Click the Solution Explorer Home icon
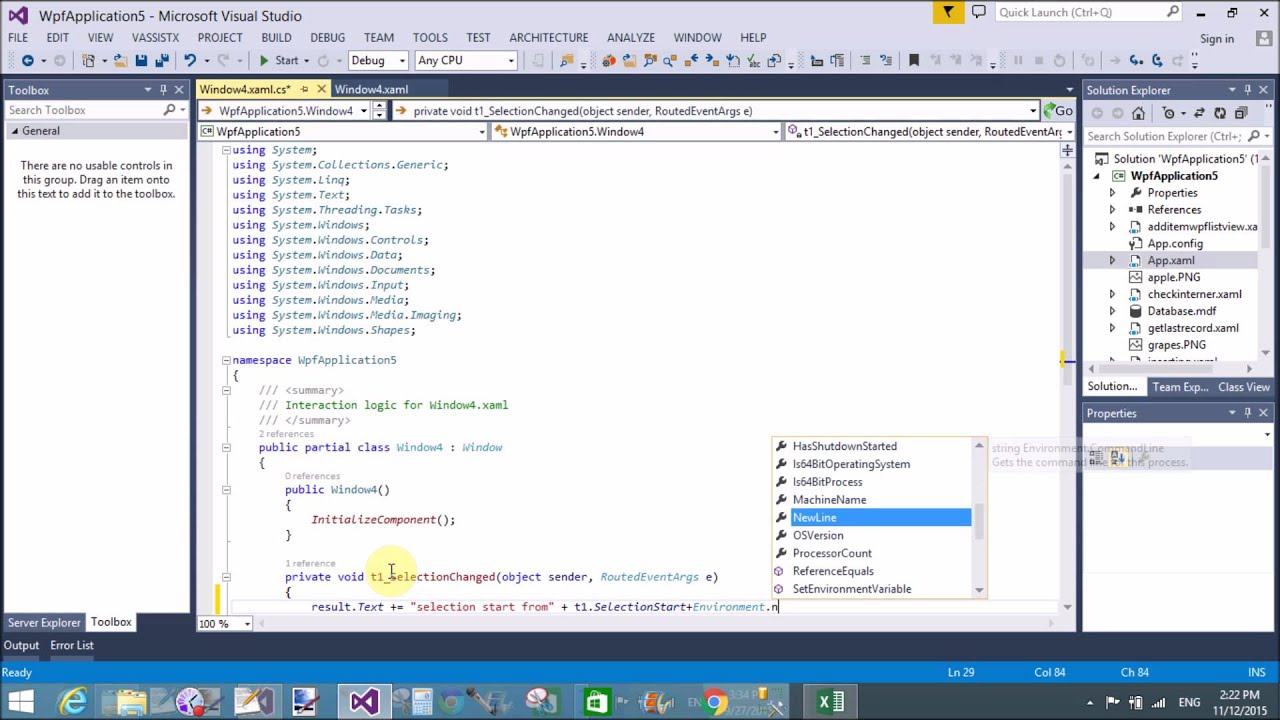This screenshot has width=1280, height=720. coord(1138,113)
